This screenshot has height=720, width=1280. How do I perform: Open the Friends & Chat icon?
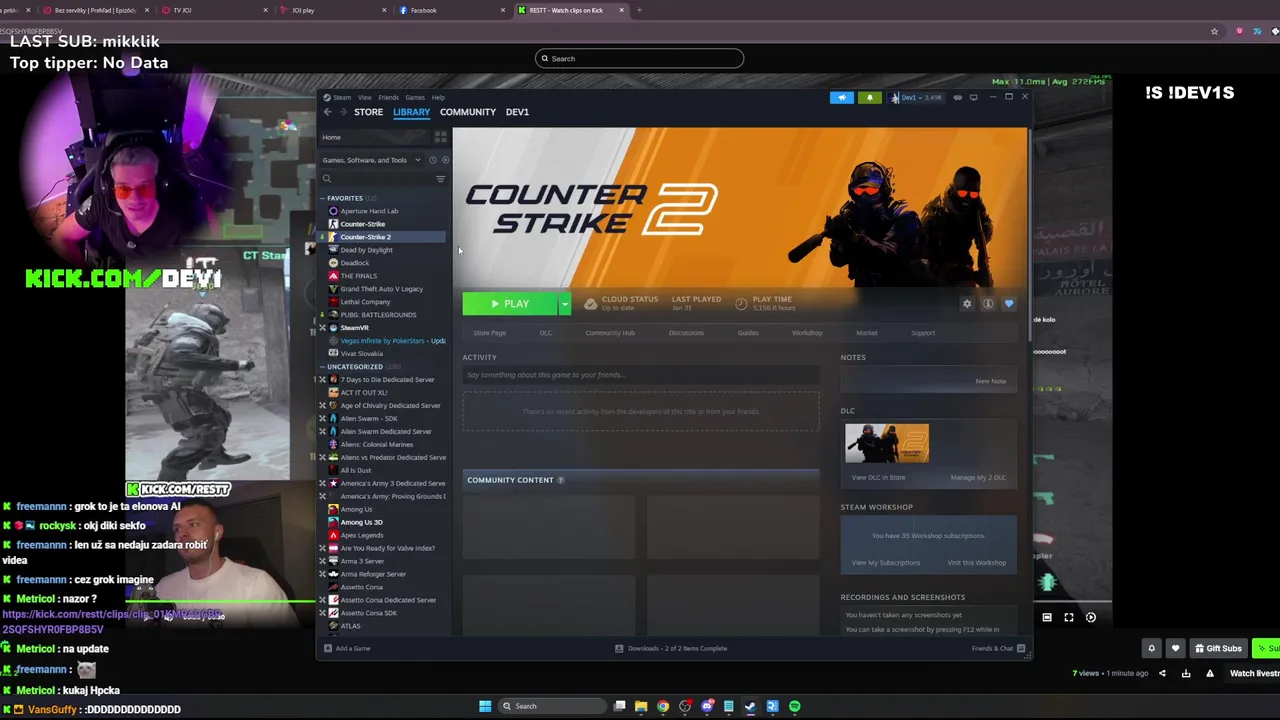pyautogui.click(x=1021, y=648)
